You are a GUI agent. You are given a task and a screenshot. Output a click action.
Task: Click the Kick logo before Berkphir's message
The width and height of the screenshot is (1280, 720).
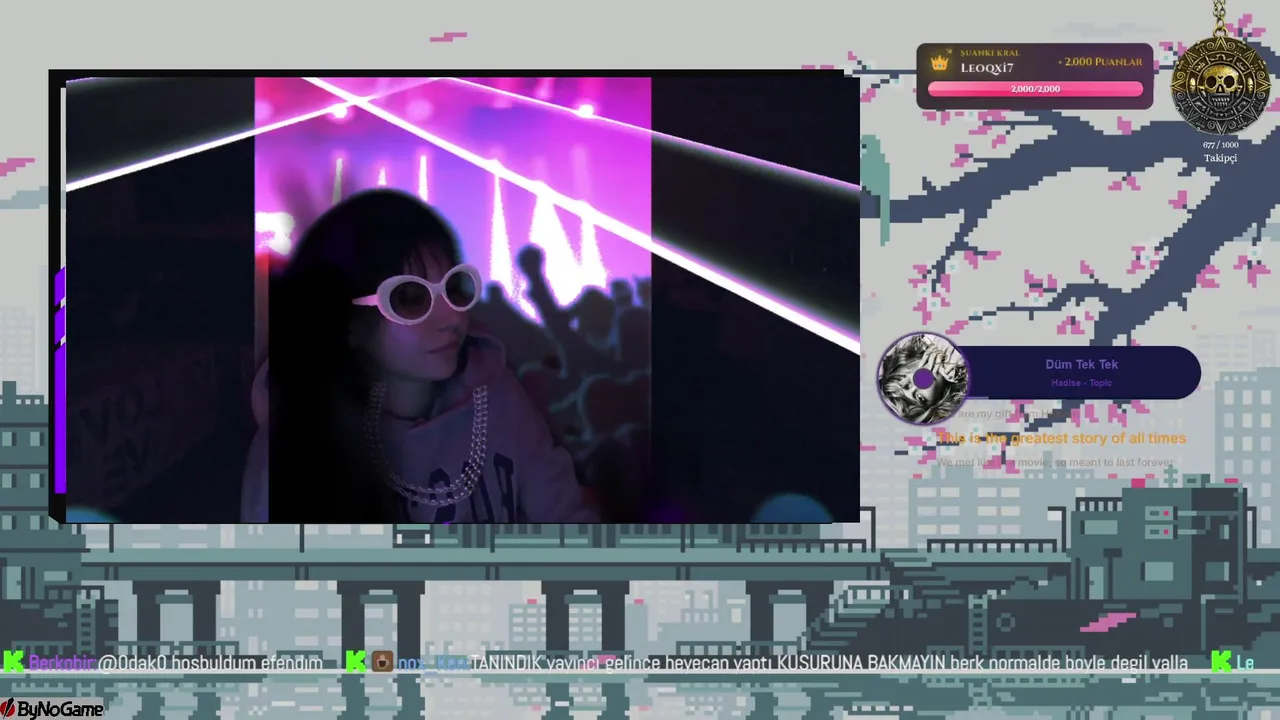point(13,662)
